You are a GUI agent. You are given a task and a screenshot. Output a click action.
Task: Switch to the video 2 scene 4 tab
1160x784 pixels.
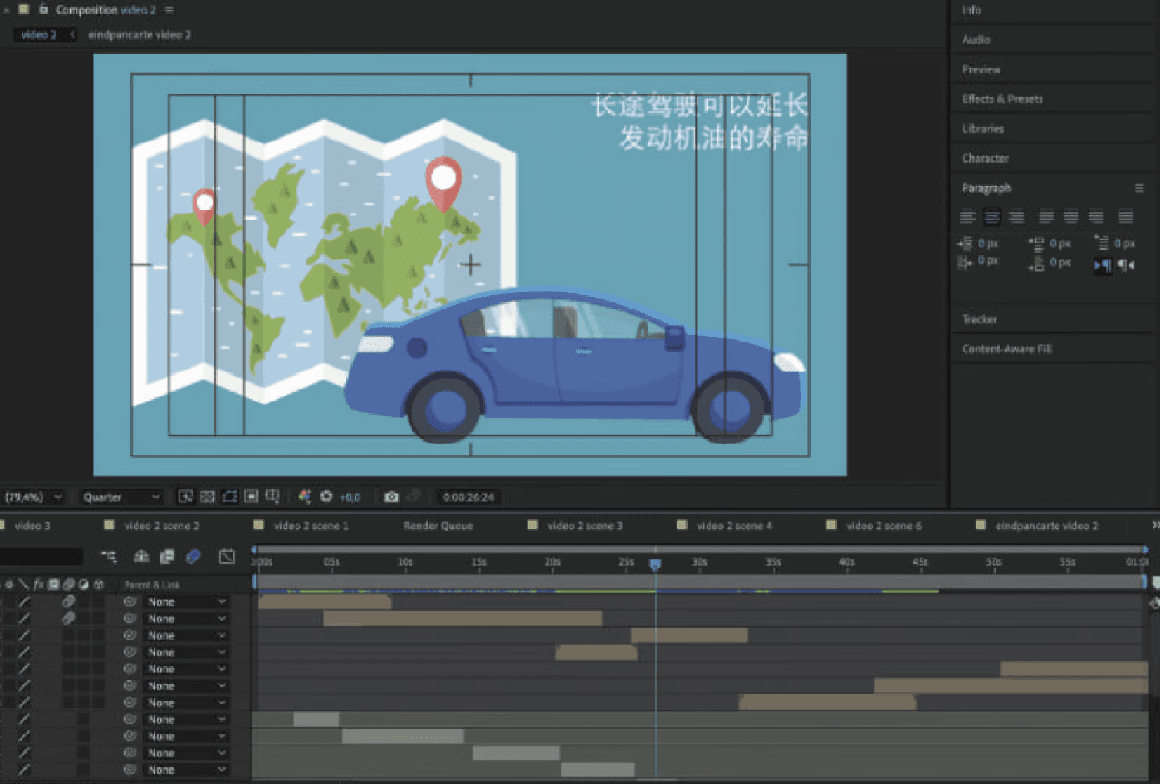coord(734,525)
